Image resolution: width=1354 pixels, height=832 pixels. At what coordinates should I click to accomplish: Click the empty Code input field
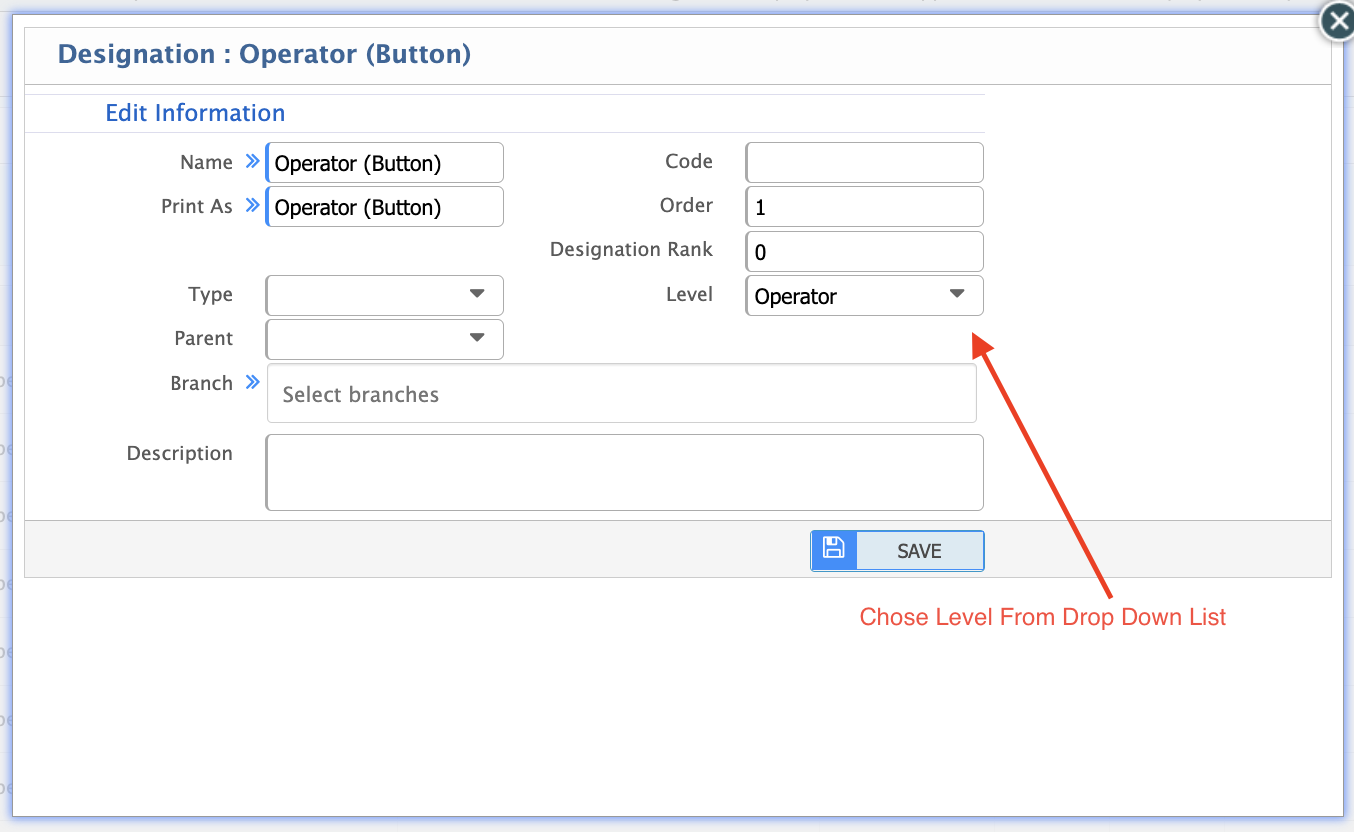coord(864,162)
